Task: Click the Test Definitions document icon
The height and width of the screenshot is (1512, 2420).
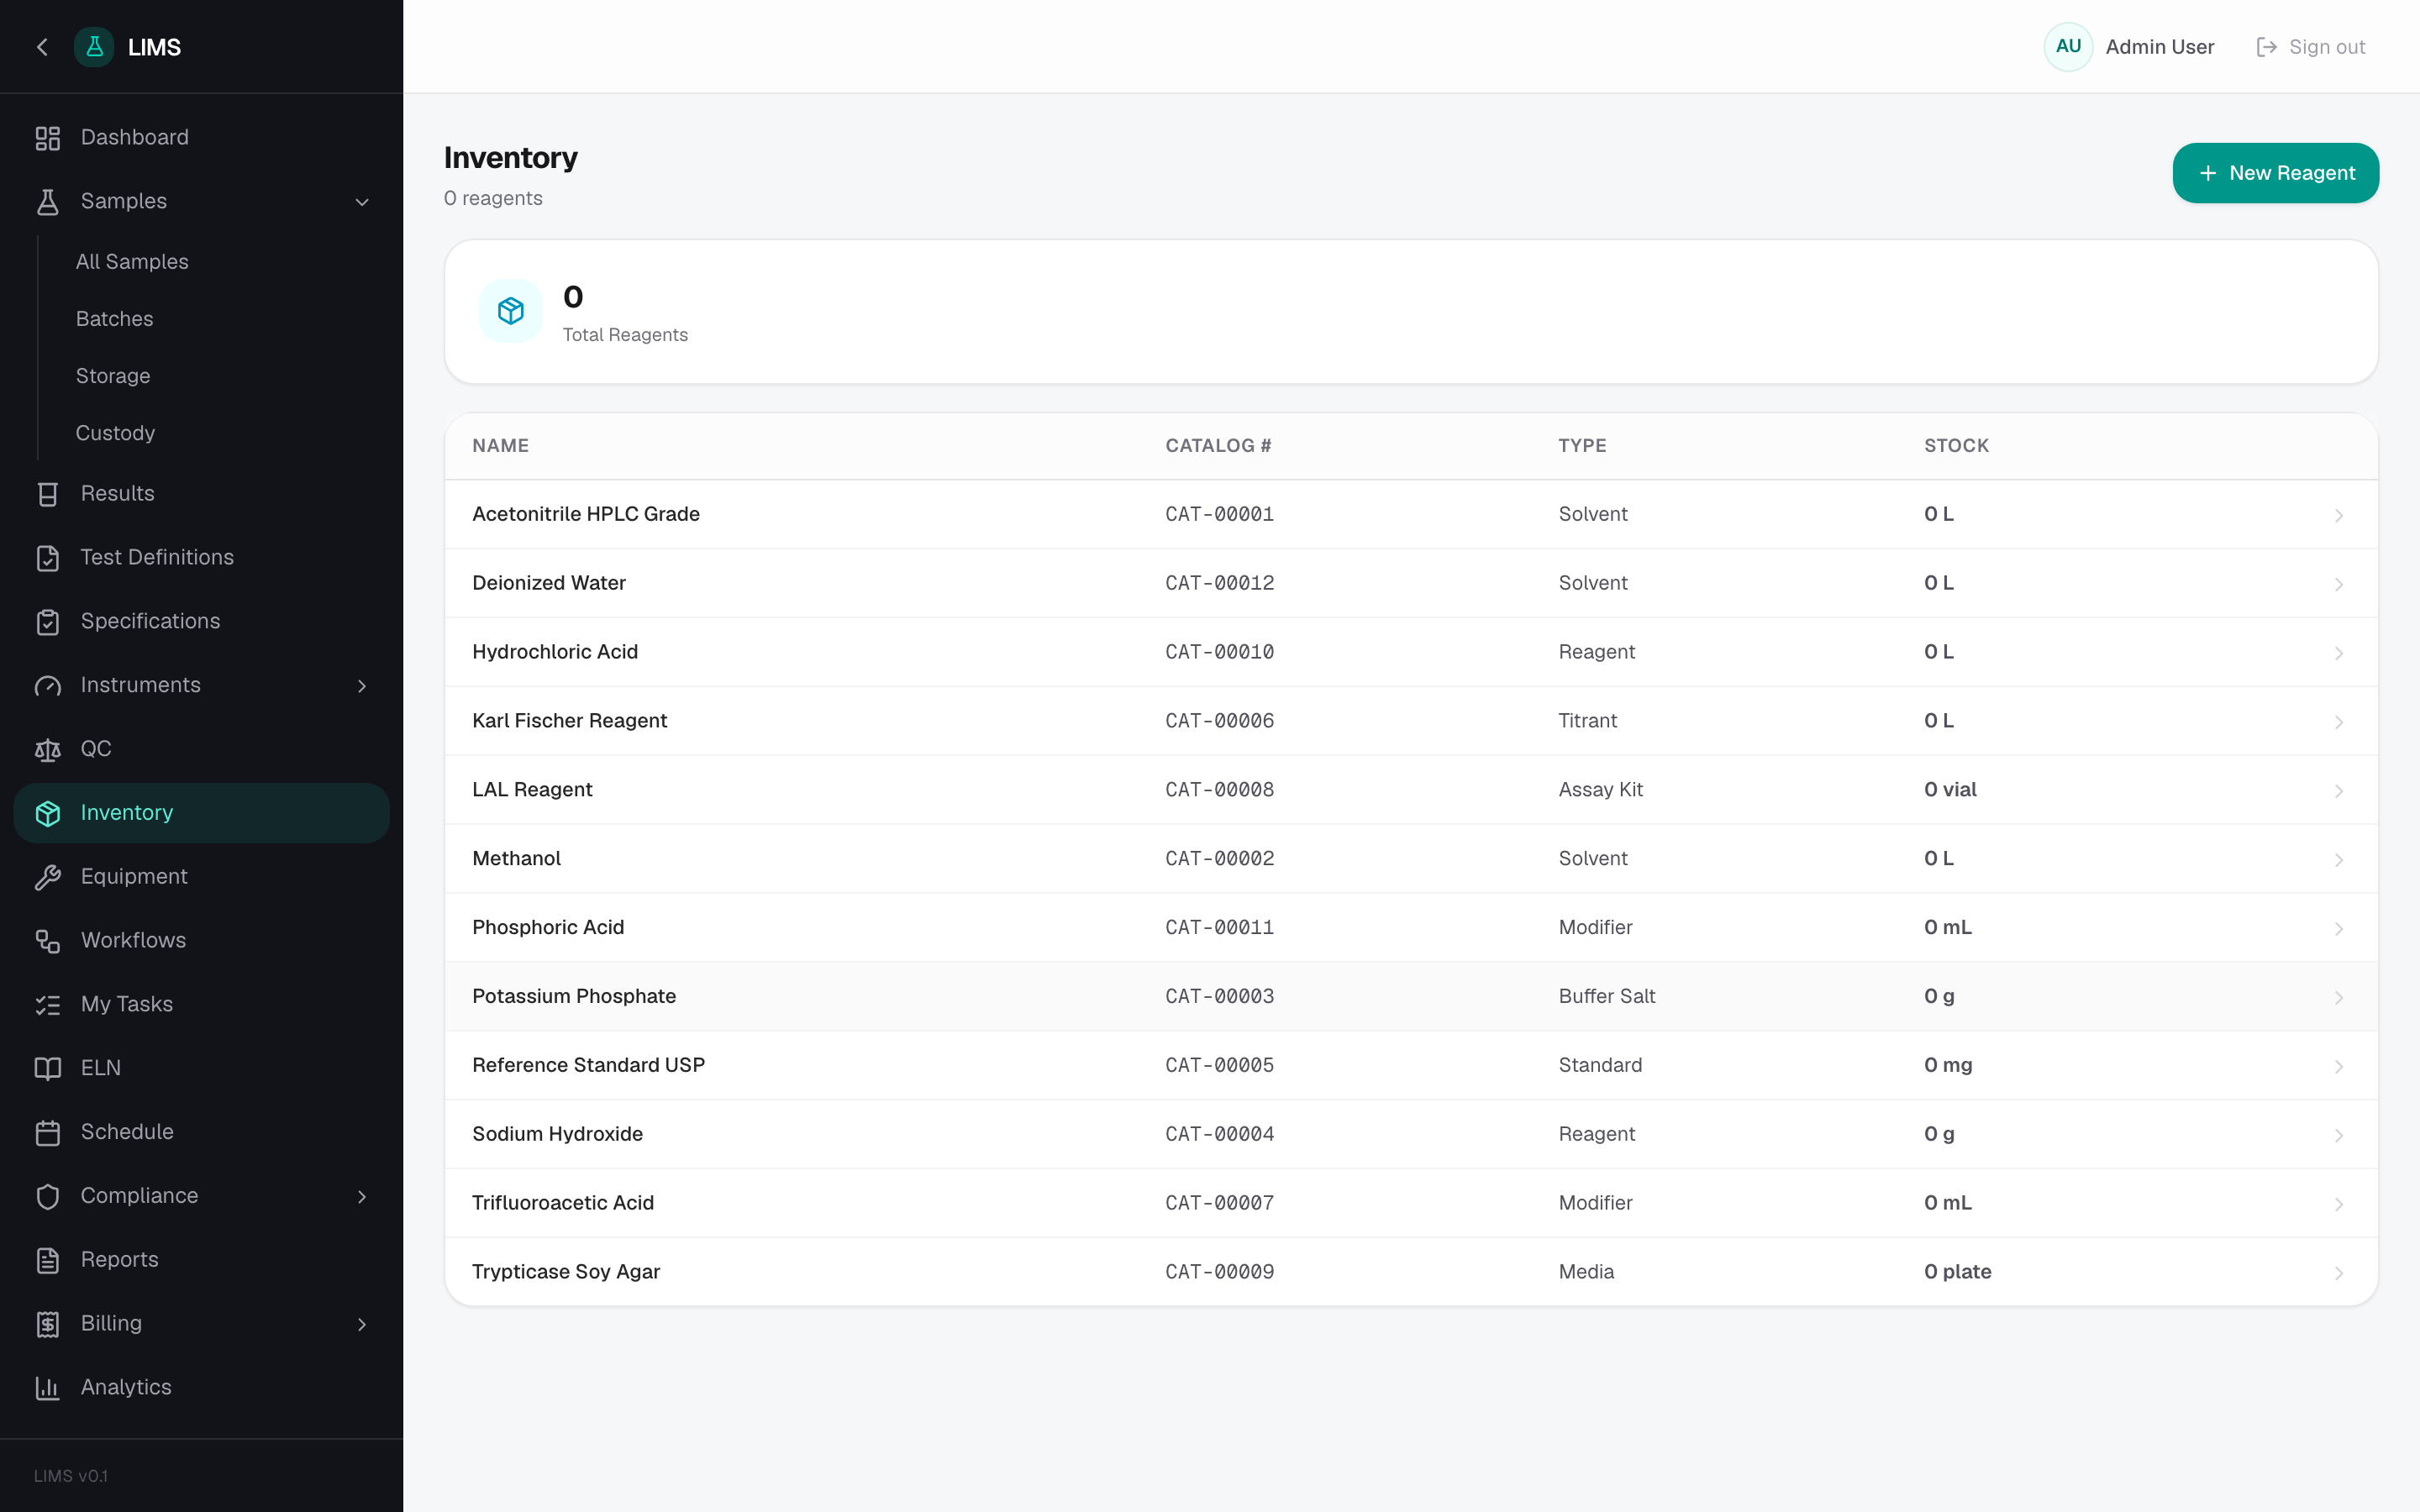Action: pyautogui.click(x=48, y=558)
